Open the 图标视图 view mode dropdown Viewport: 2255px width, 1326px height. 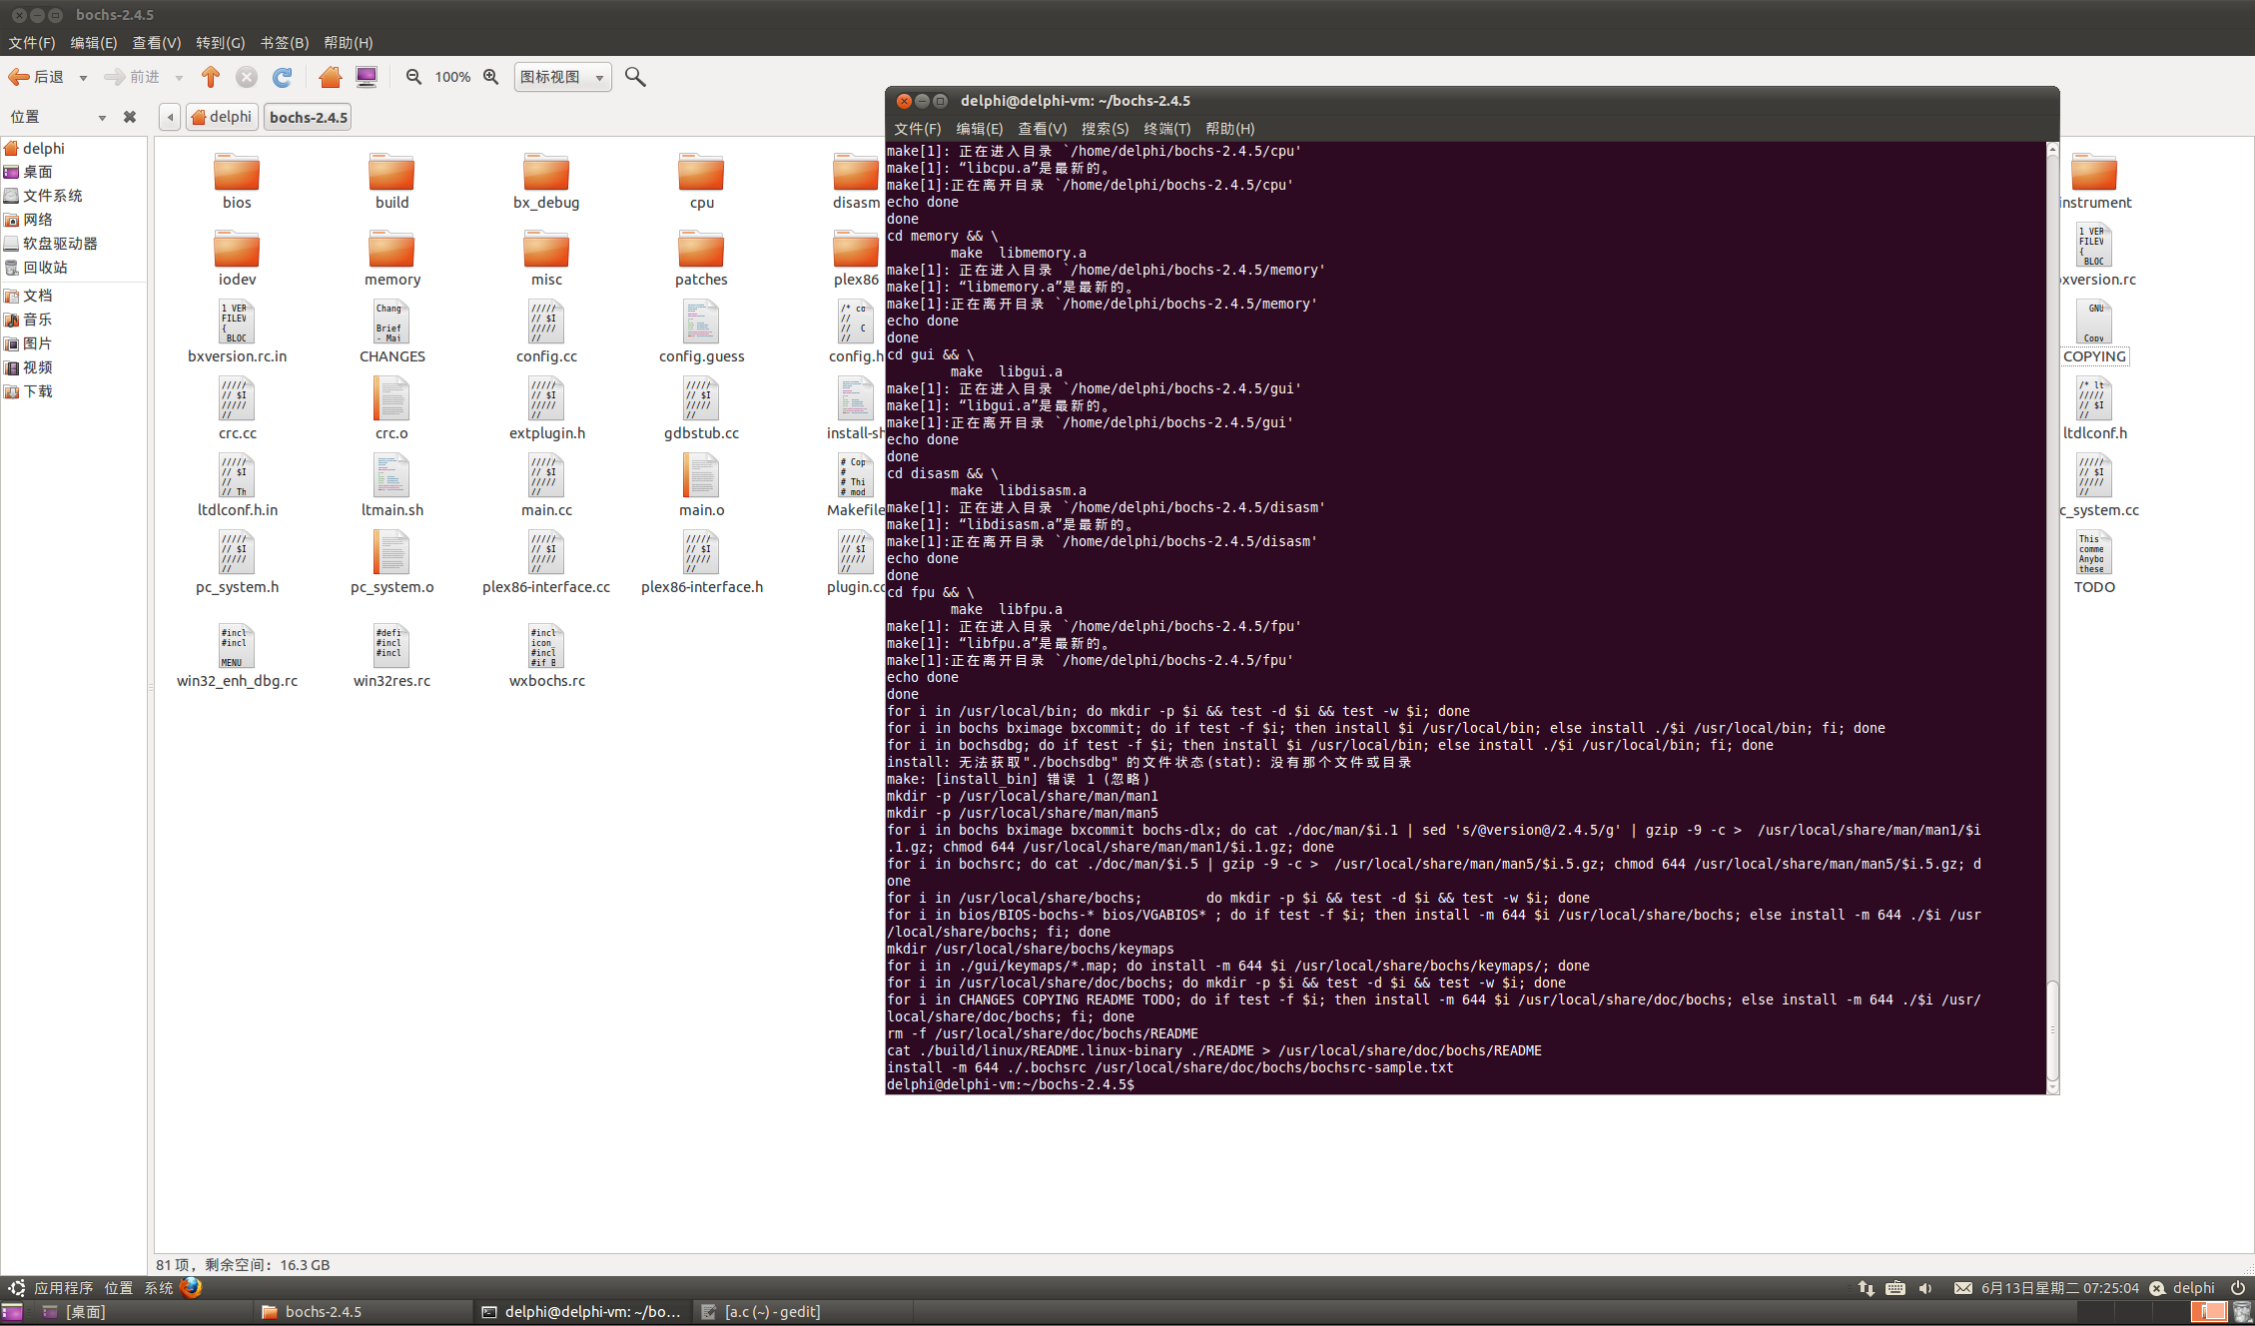562,77
